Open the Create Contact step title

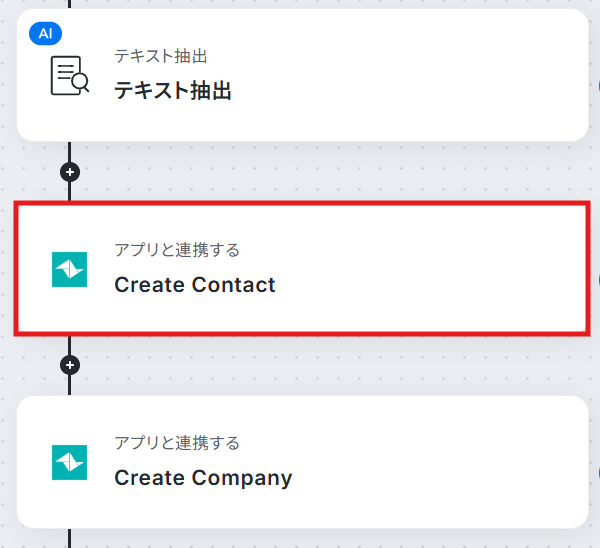pyautogui.click(x=194, y=285)
